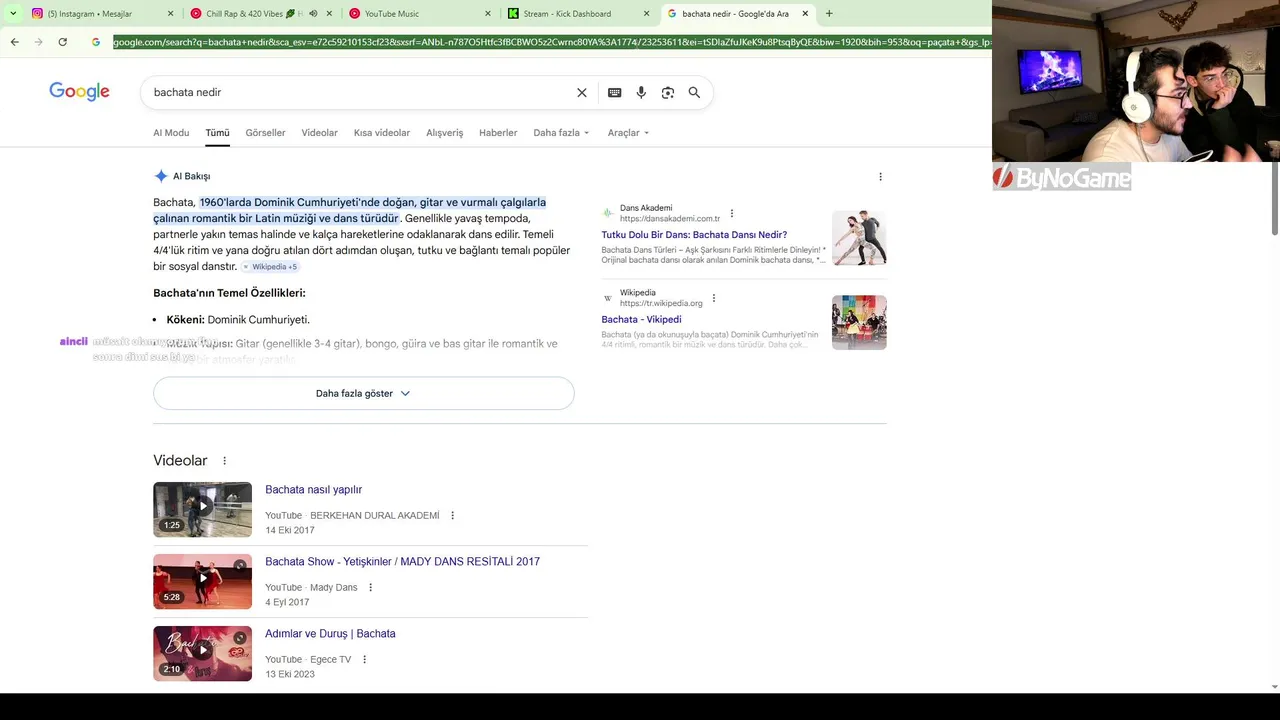
Task: Open Wikipedia result options menu
Action: coord(713,298)
